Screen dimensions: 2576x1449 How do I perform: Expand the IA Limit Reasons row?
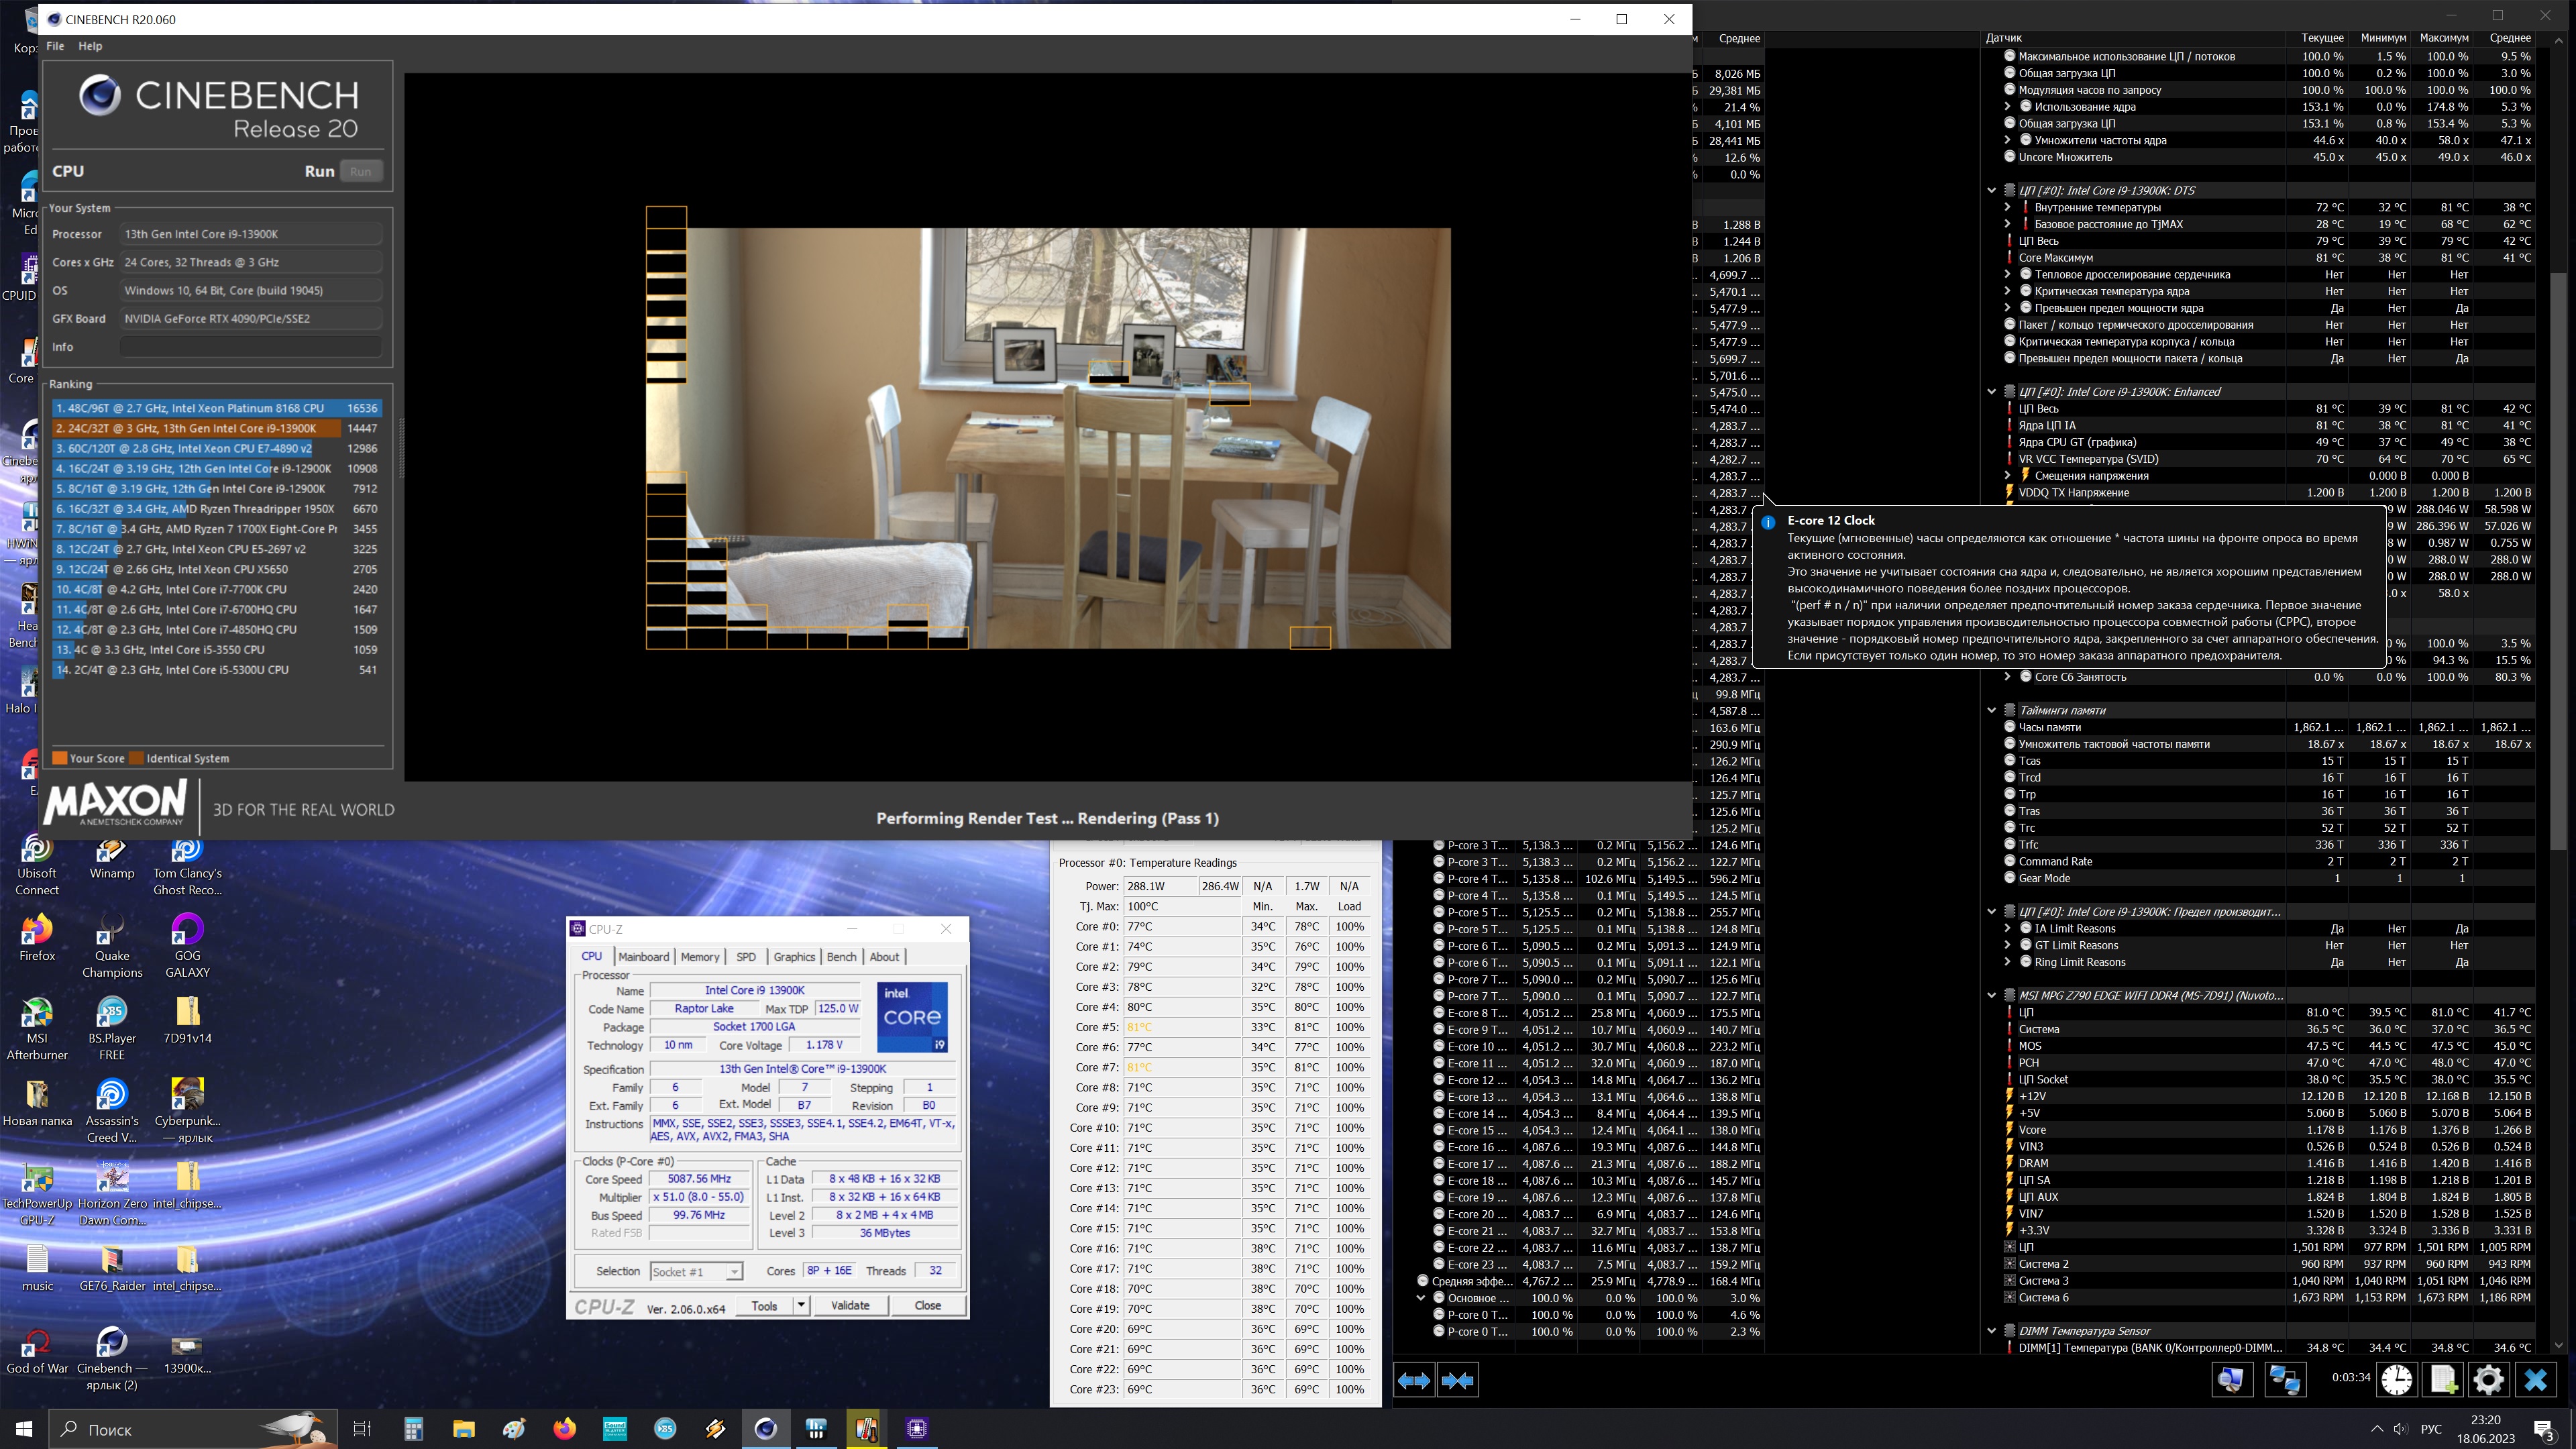point(2007,928)
